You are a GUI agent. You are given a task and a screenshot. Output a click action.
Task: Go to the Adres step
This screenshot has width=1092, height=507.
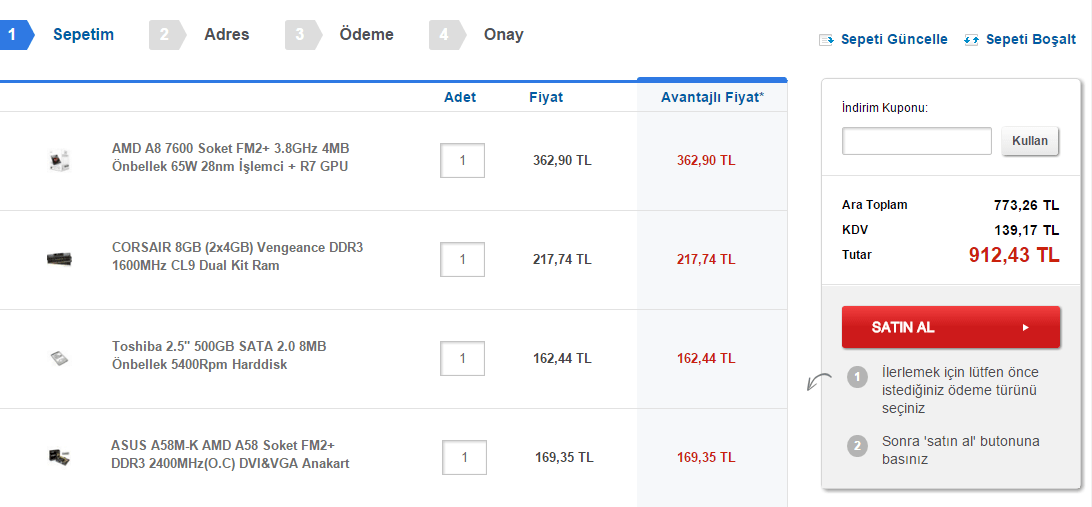tap(226, 35)
